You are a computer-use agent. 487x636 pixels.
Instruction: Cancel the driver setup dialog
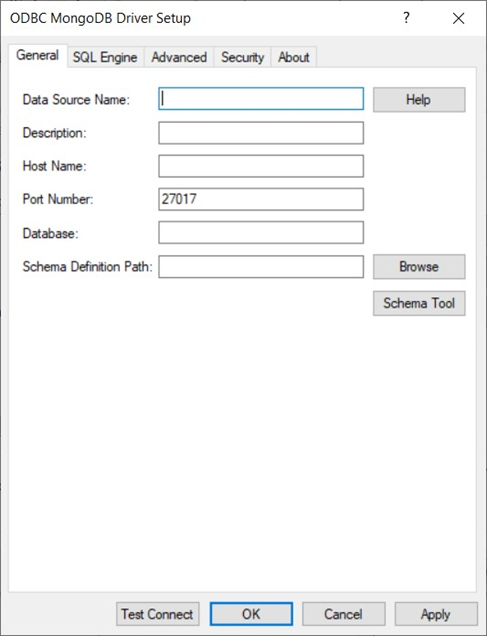[343, 614]
